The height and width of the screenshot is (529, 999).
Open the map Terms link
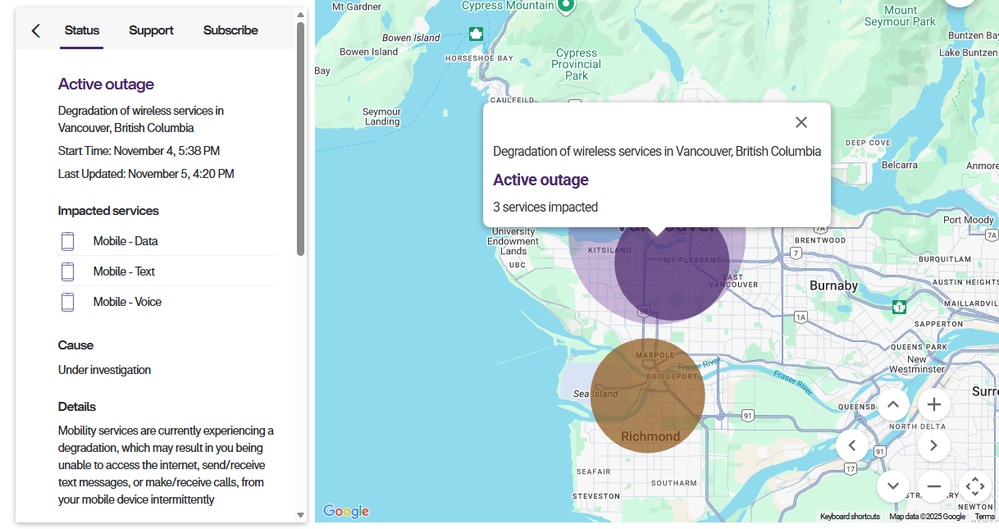click(x=985, y=517)
